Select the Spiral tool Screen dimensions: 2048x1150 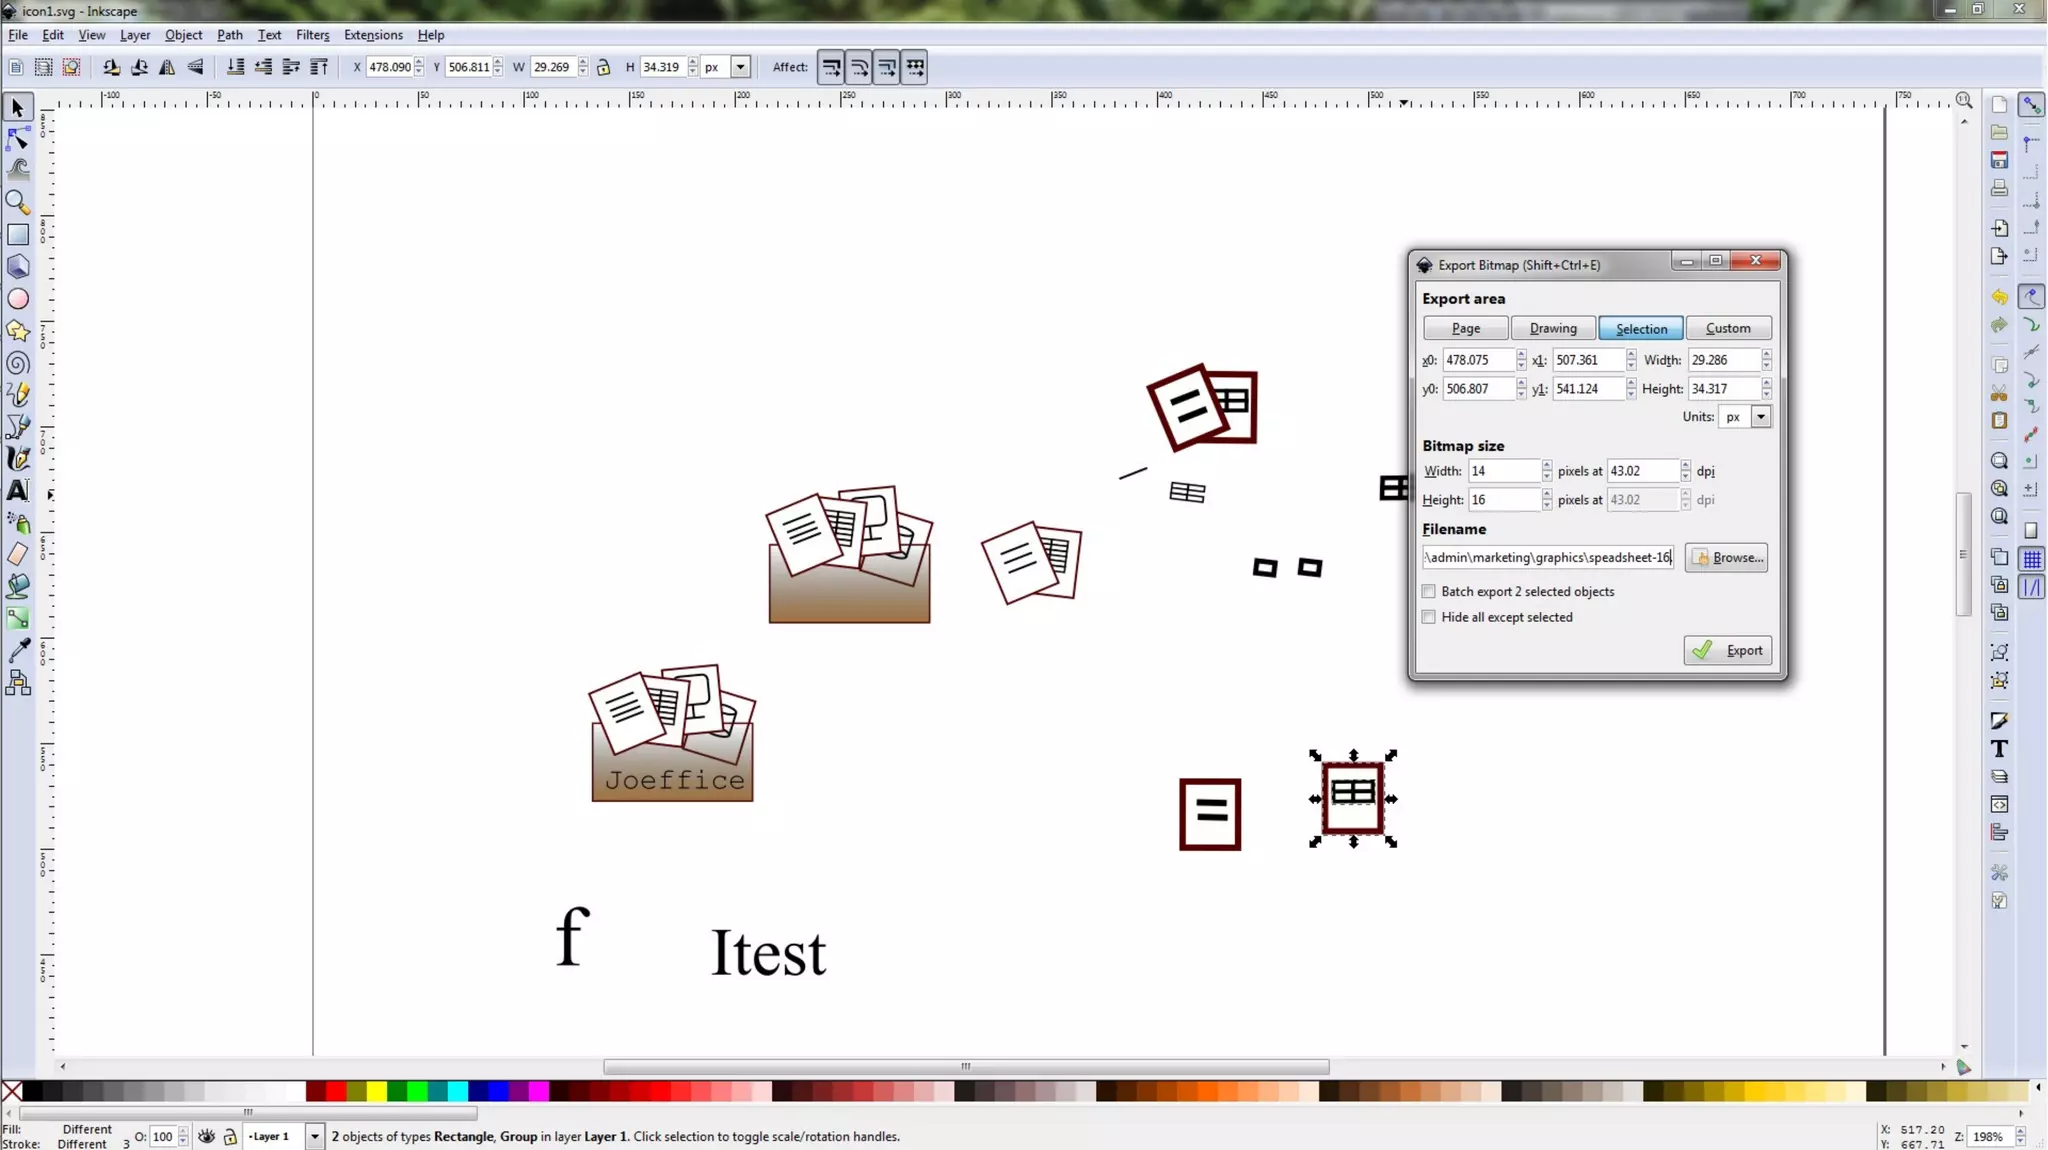pos(18,363)
